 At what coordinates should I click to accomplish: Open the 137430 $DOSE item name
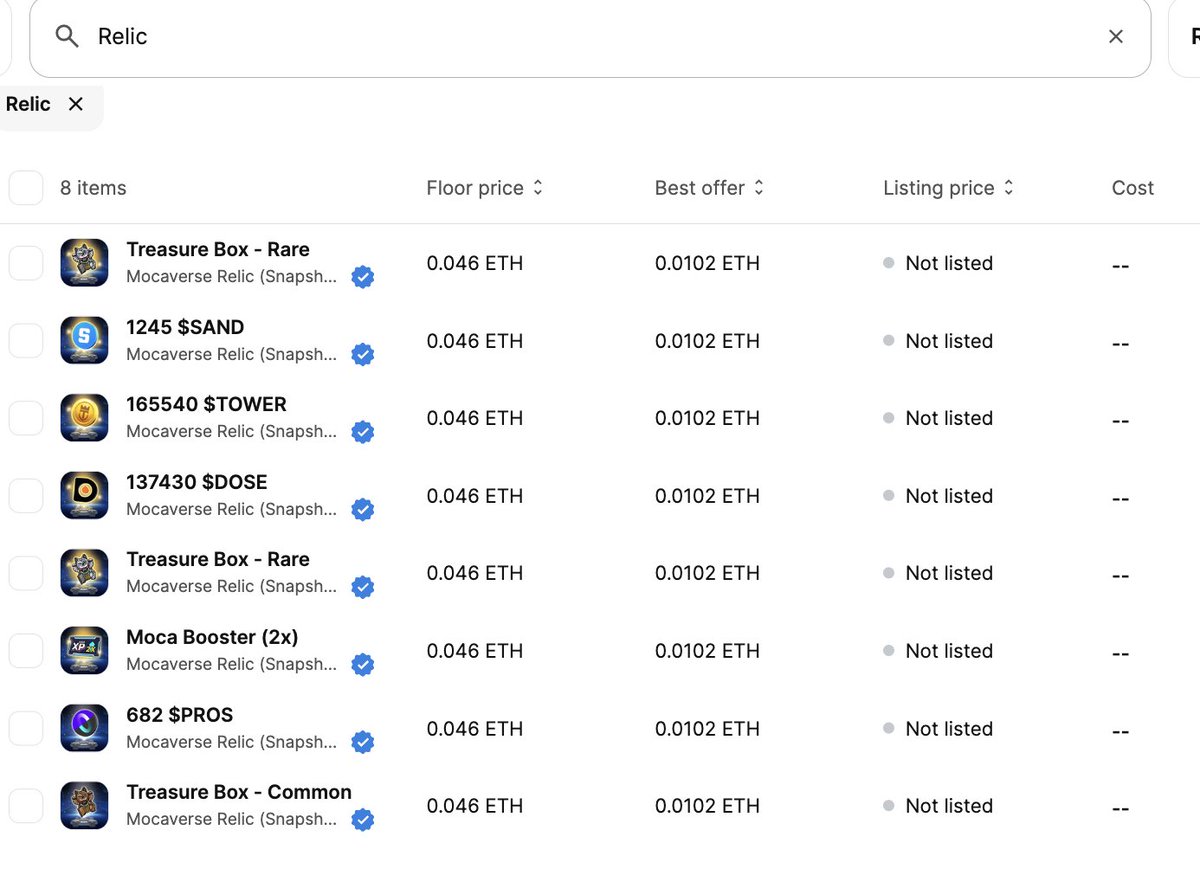pos(197,482)
